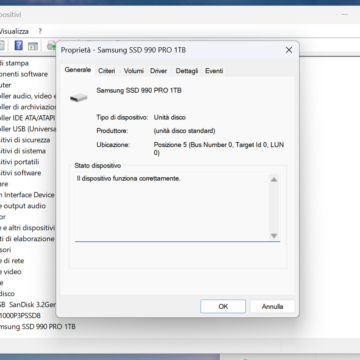Select the 'ti di elaborazione' tree row
The width and height of the screenshot is (360, 360).
[27, 239]
